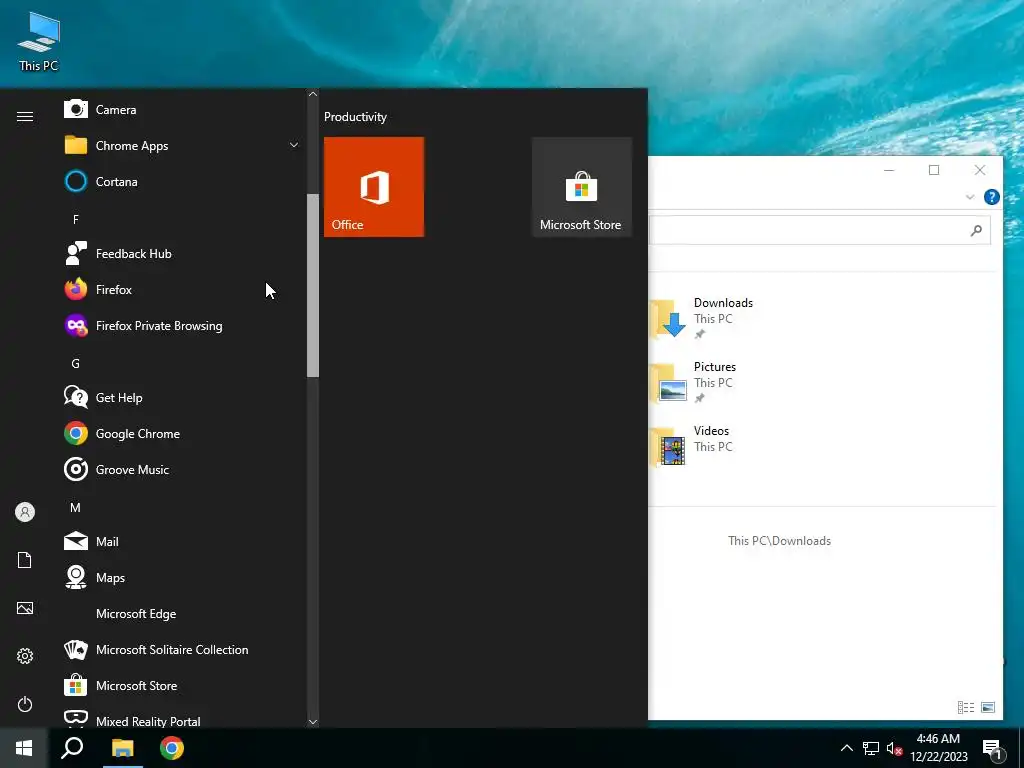Select This PC desktop icon
This screenshot has height=768, width=1024.
[x=39, y=41]
